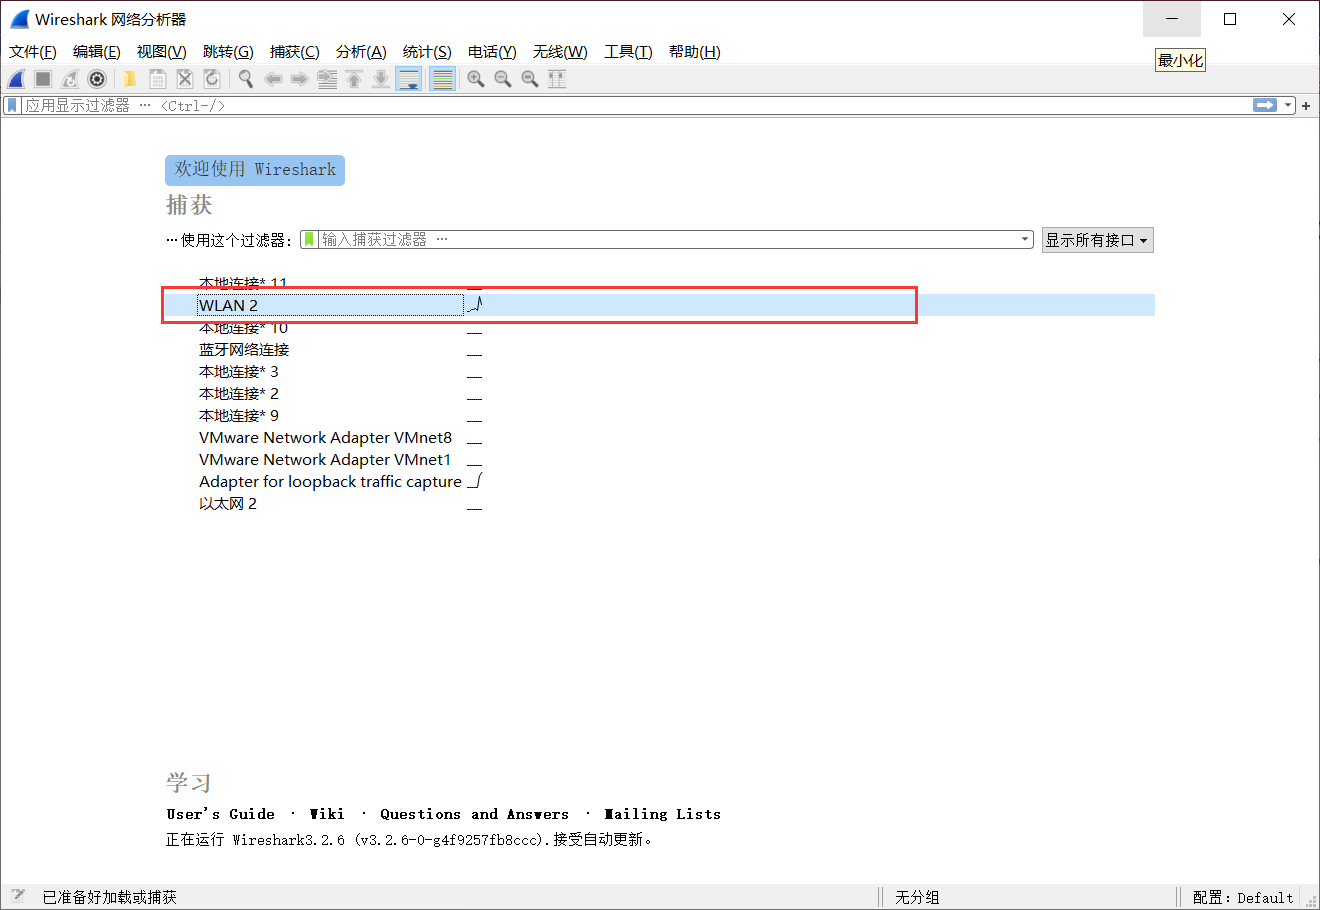Go forward to the next packet arrow
This screenshot has width=1320, height=910.
[x=299, y=79]
